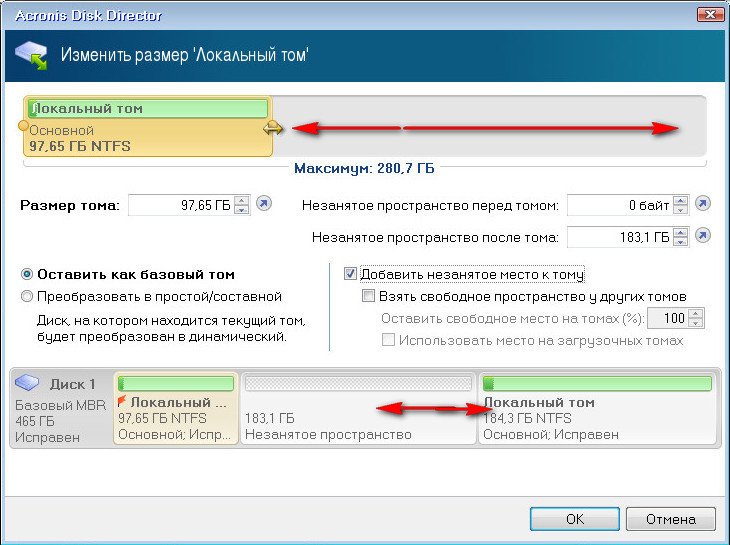Increase space before volume using up arrow
The height and width of the screenshot is (545, 730).
pyautogui.click(x=681, y=201)
